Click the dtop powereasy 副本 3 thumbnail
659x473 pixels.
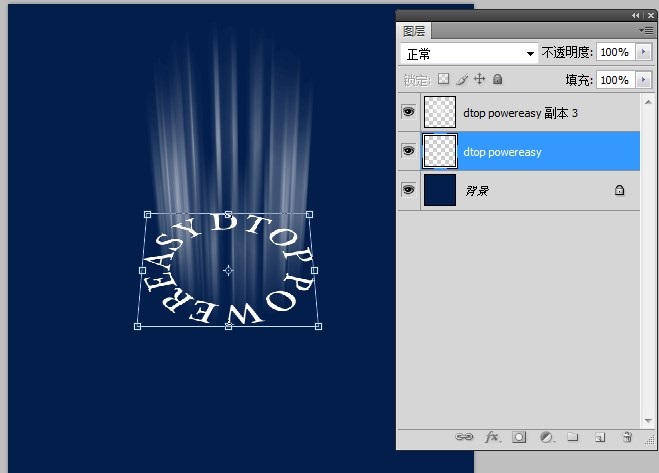(x=440, y=113)
